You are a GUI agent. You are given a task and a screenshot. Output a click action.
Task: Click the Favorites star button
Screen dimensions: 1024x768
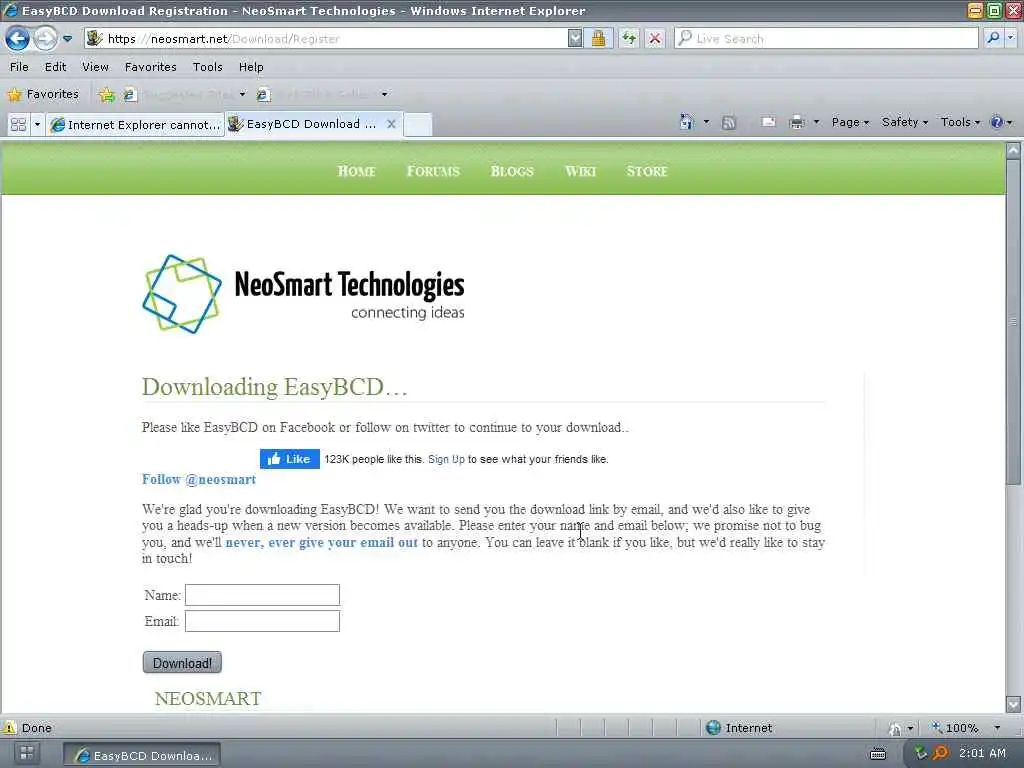[43, 94]
